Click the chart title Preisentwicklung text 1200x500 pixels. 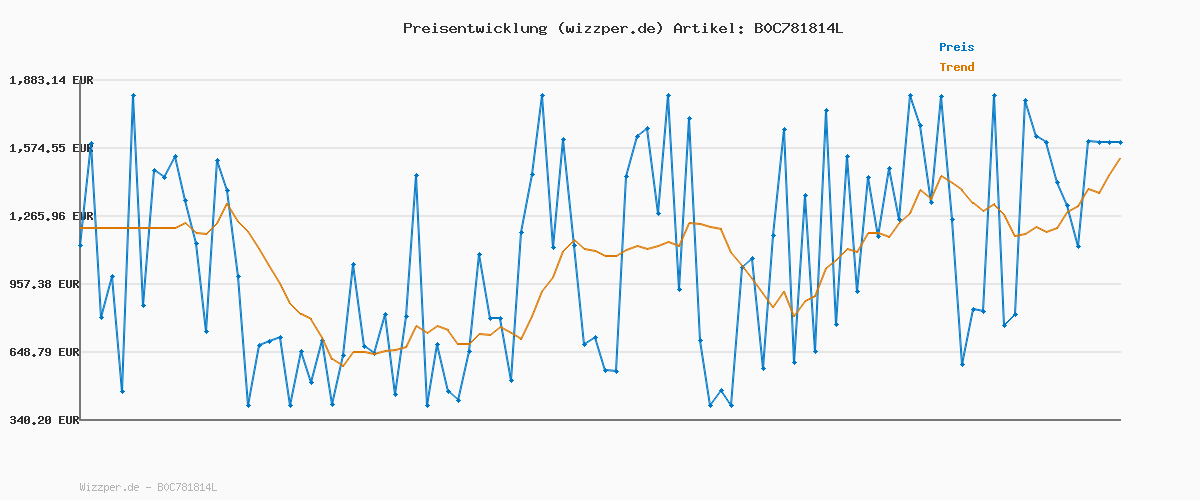(x=474, y=28)
